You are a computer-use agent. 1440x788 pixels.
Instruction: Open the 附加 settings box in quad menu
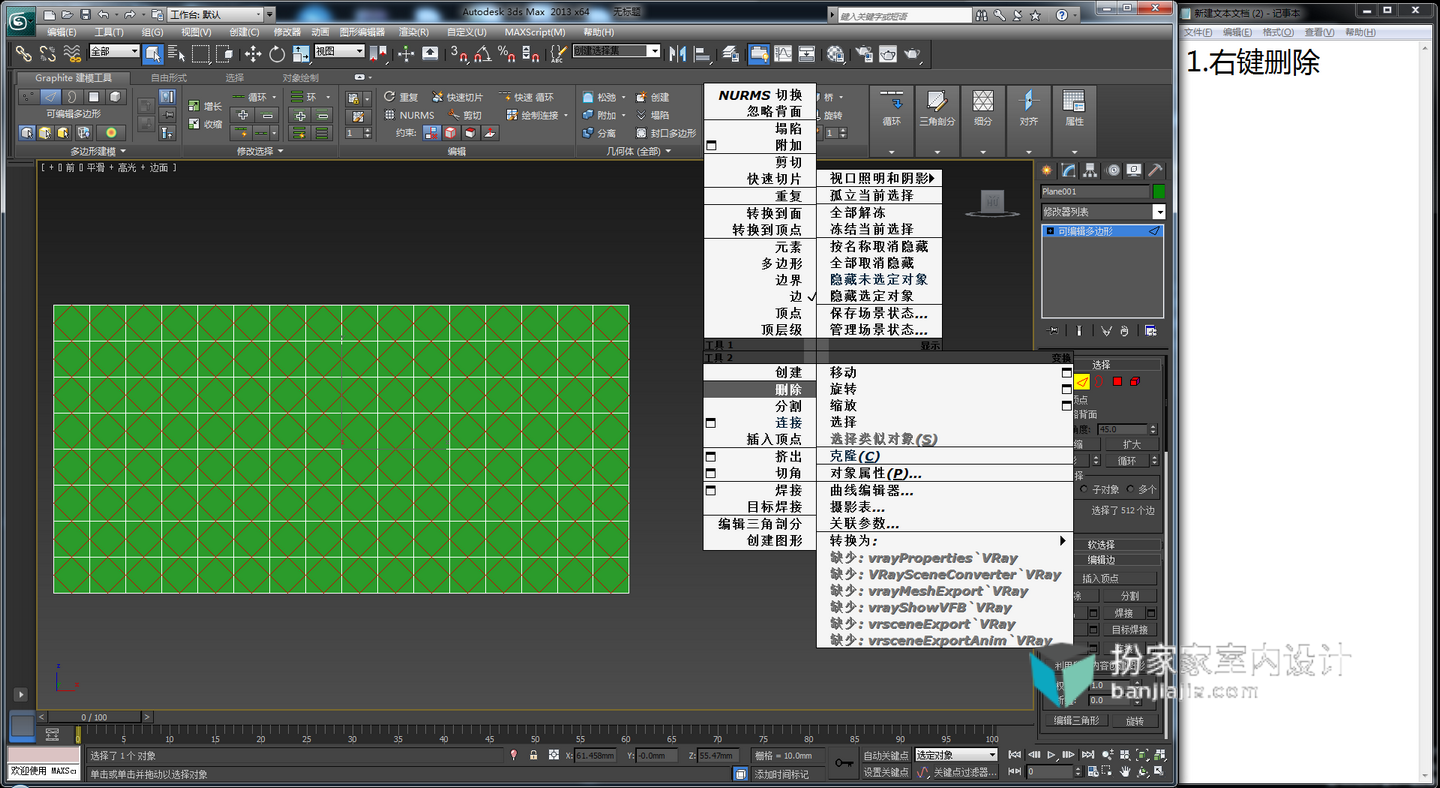711,145
